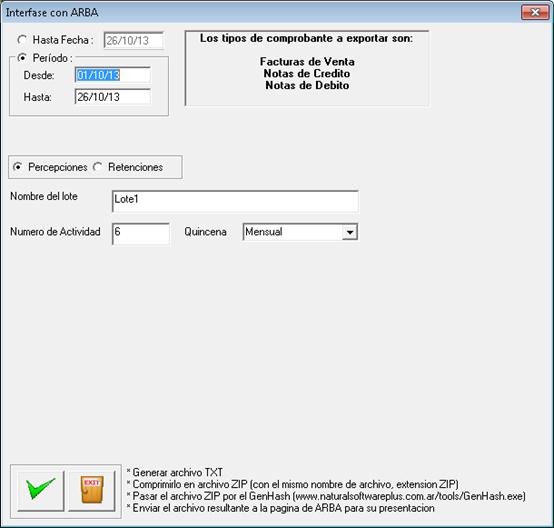This screenshot has height=528, width=554.
Task: Click the Nombre del lote label
Action: pos(44,196)
